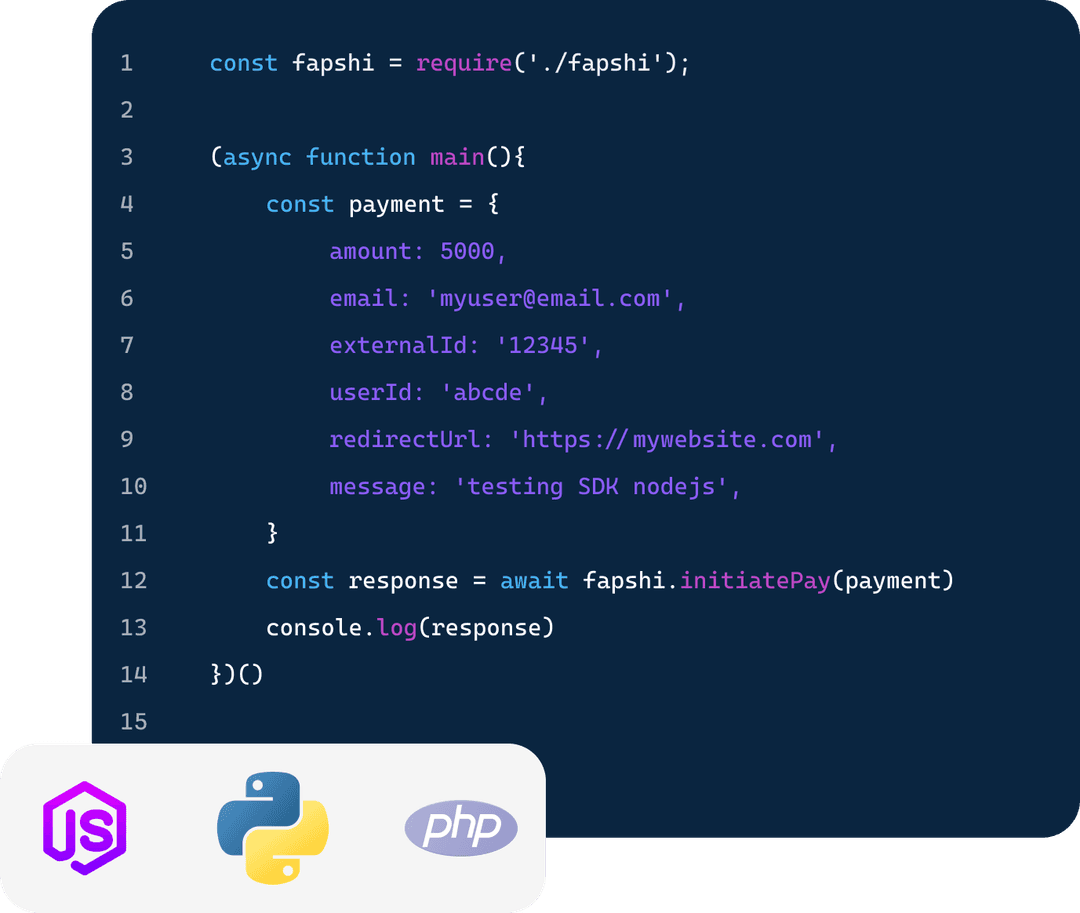Image resolution: width=1080 pixels, height=913 pixels.
Task: Click line number 15 in the gutter
Action: (133, 721)
